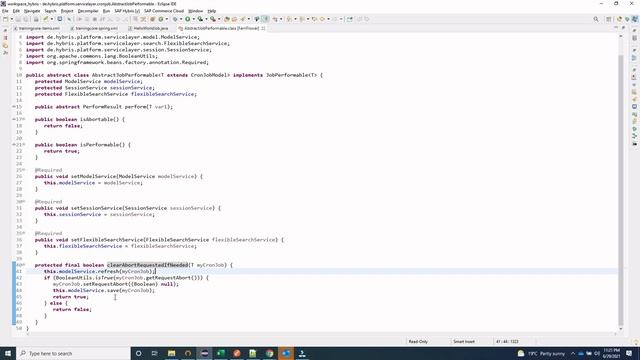Open the Window menu
Image resolution: width=640 pixels, height=360 pixels.
click(196, 11)
